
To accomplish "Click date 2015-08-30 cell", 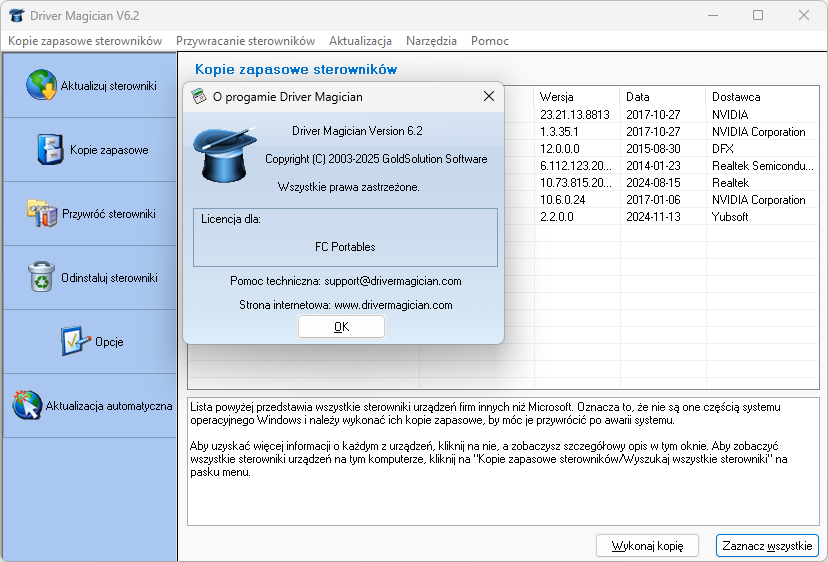I will tap(653, 148).
